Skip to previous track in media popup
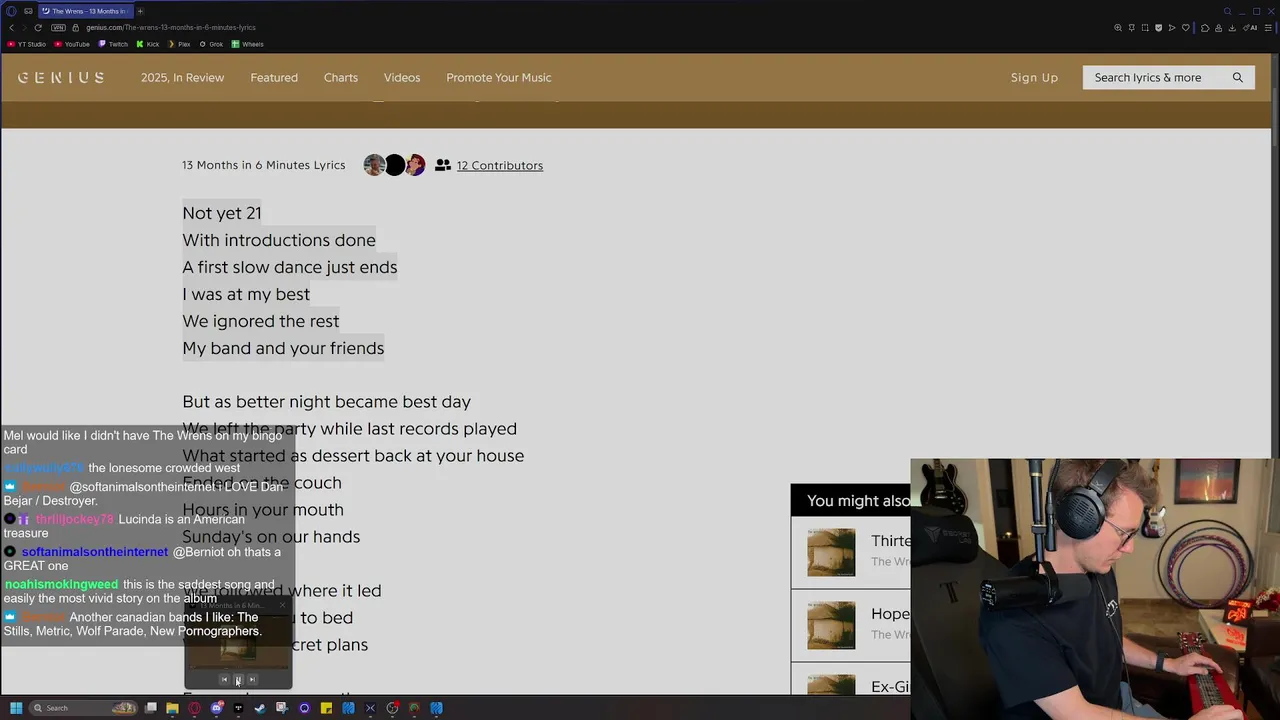The height and width of the screenshot is (720, 1280). (224, 680)
